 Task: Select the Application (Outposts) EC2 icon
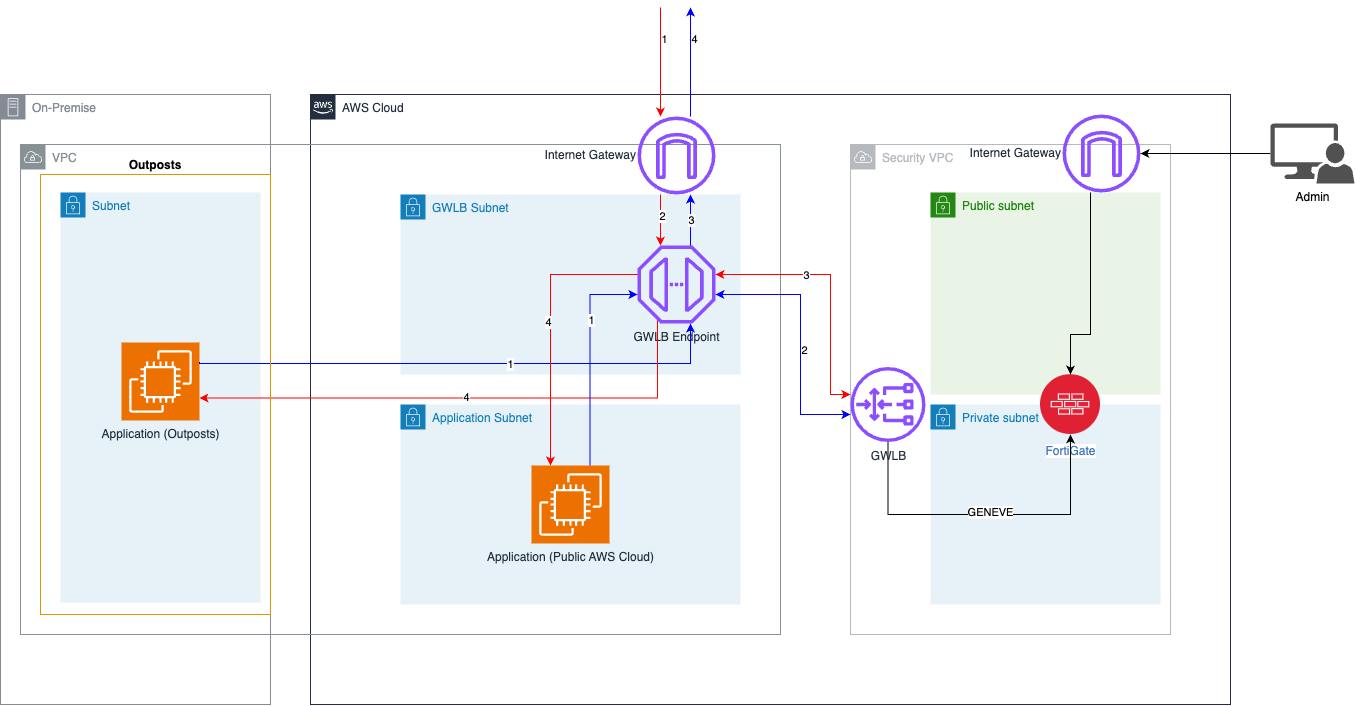159,380
